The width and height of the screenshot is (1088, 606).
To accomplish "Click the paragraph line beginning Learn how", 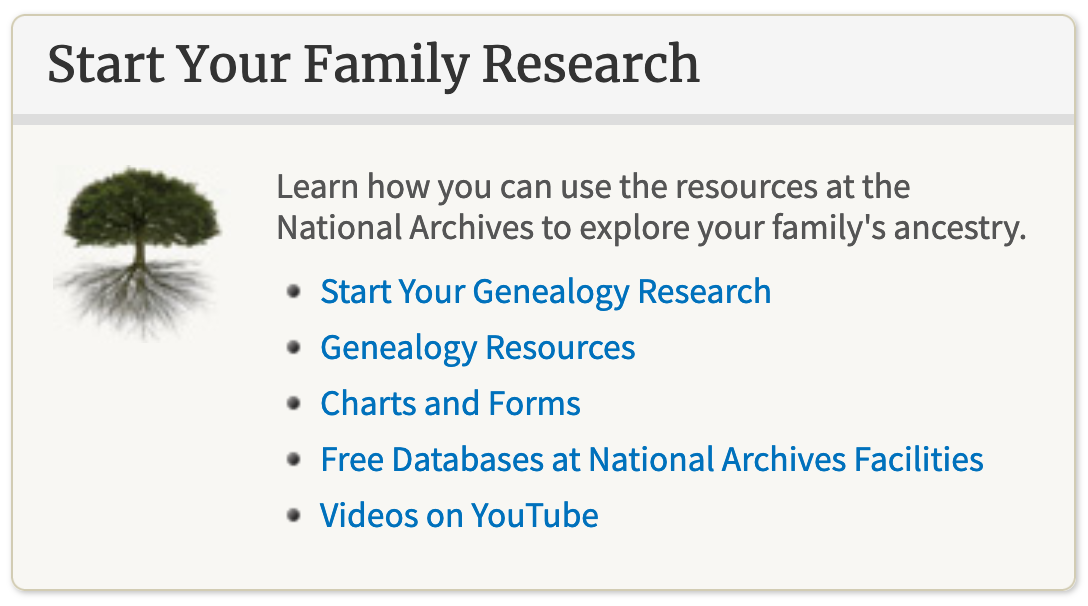I will click(x=593, y=187).
